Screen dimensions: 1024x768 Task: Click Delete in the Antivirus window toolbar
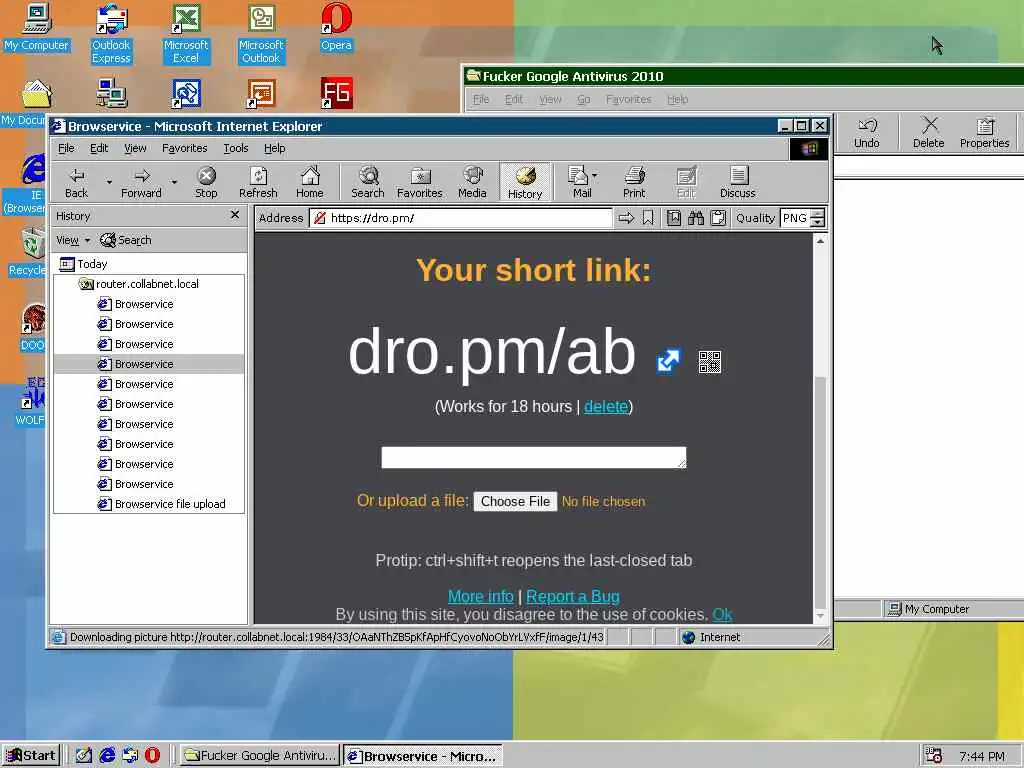coord(928,133)
